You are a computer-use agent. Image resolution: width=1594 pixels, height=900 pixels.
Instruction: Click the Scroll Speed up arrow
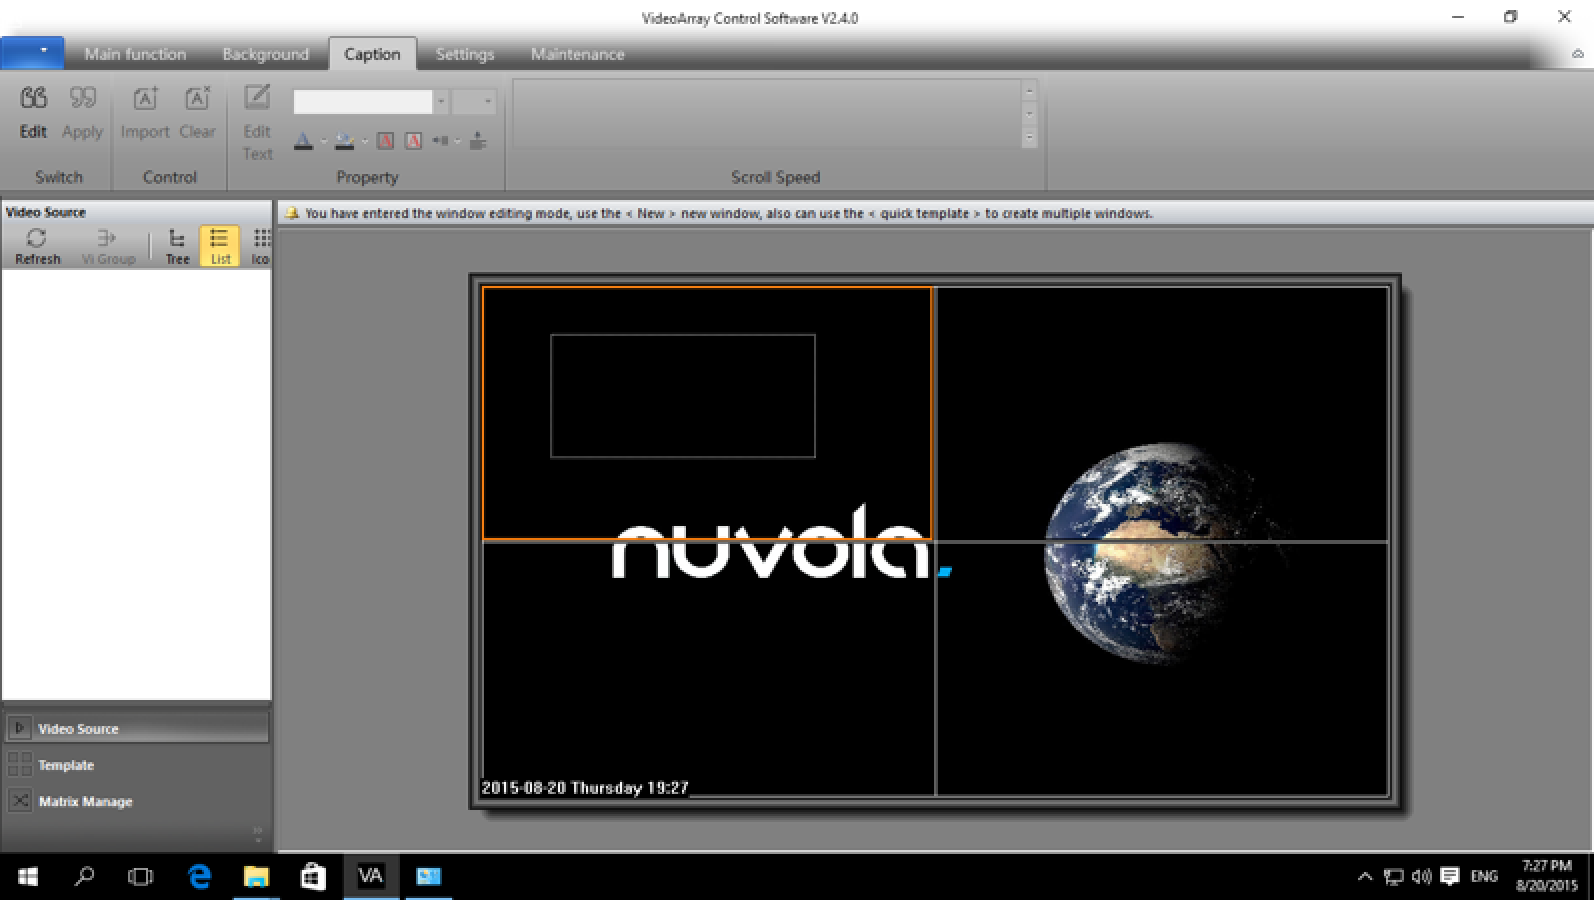tap(1029, 91)
